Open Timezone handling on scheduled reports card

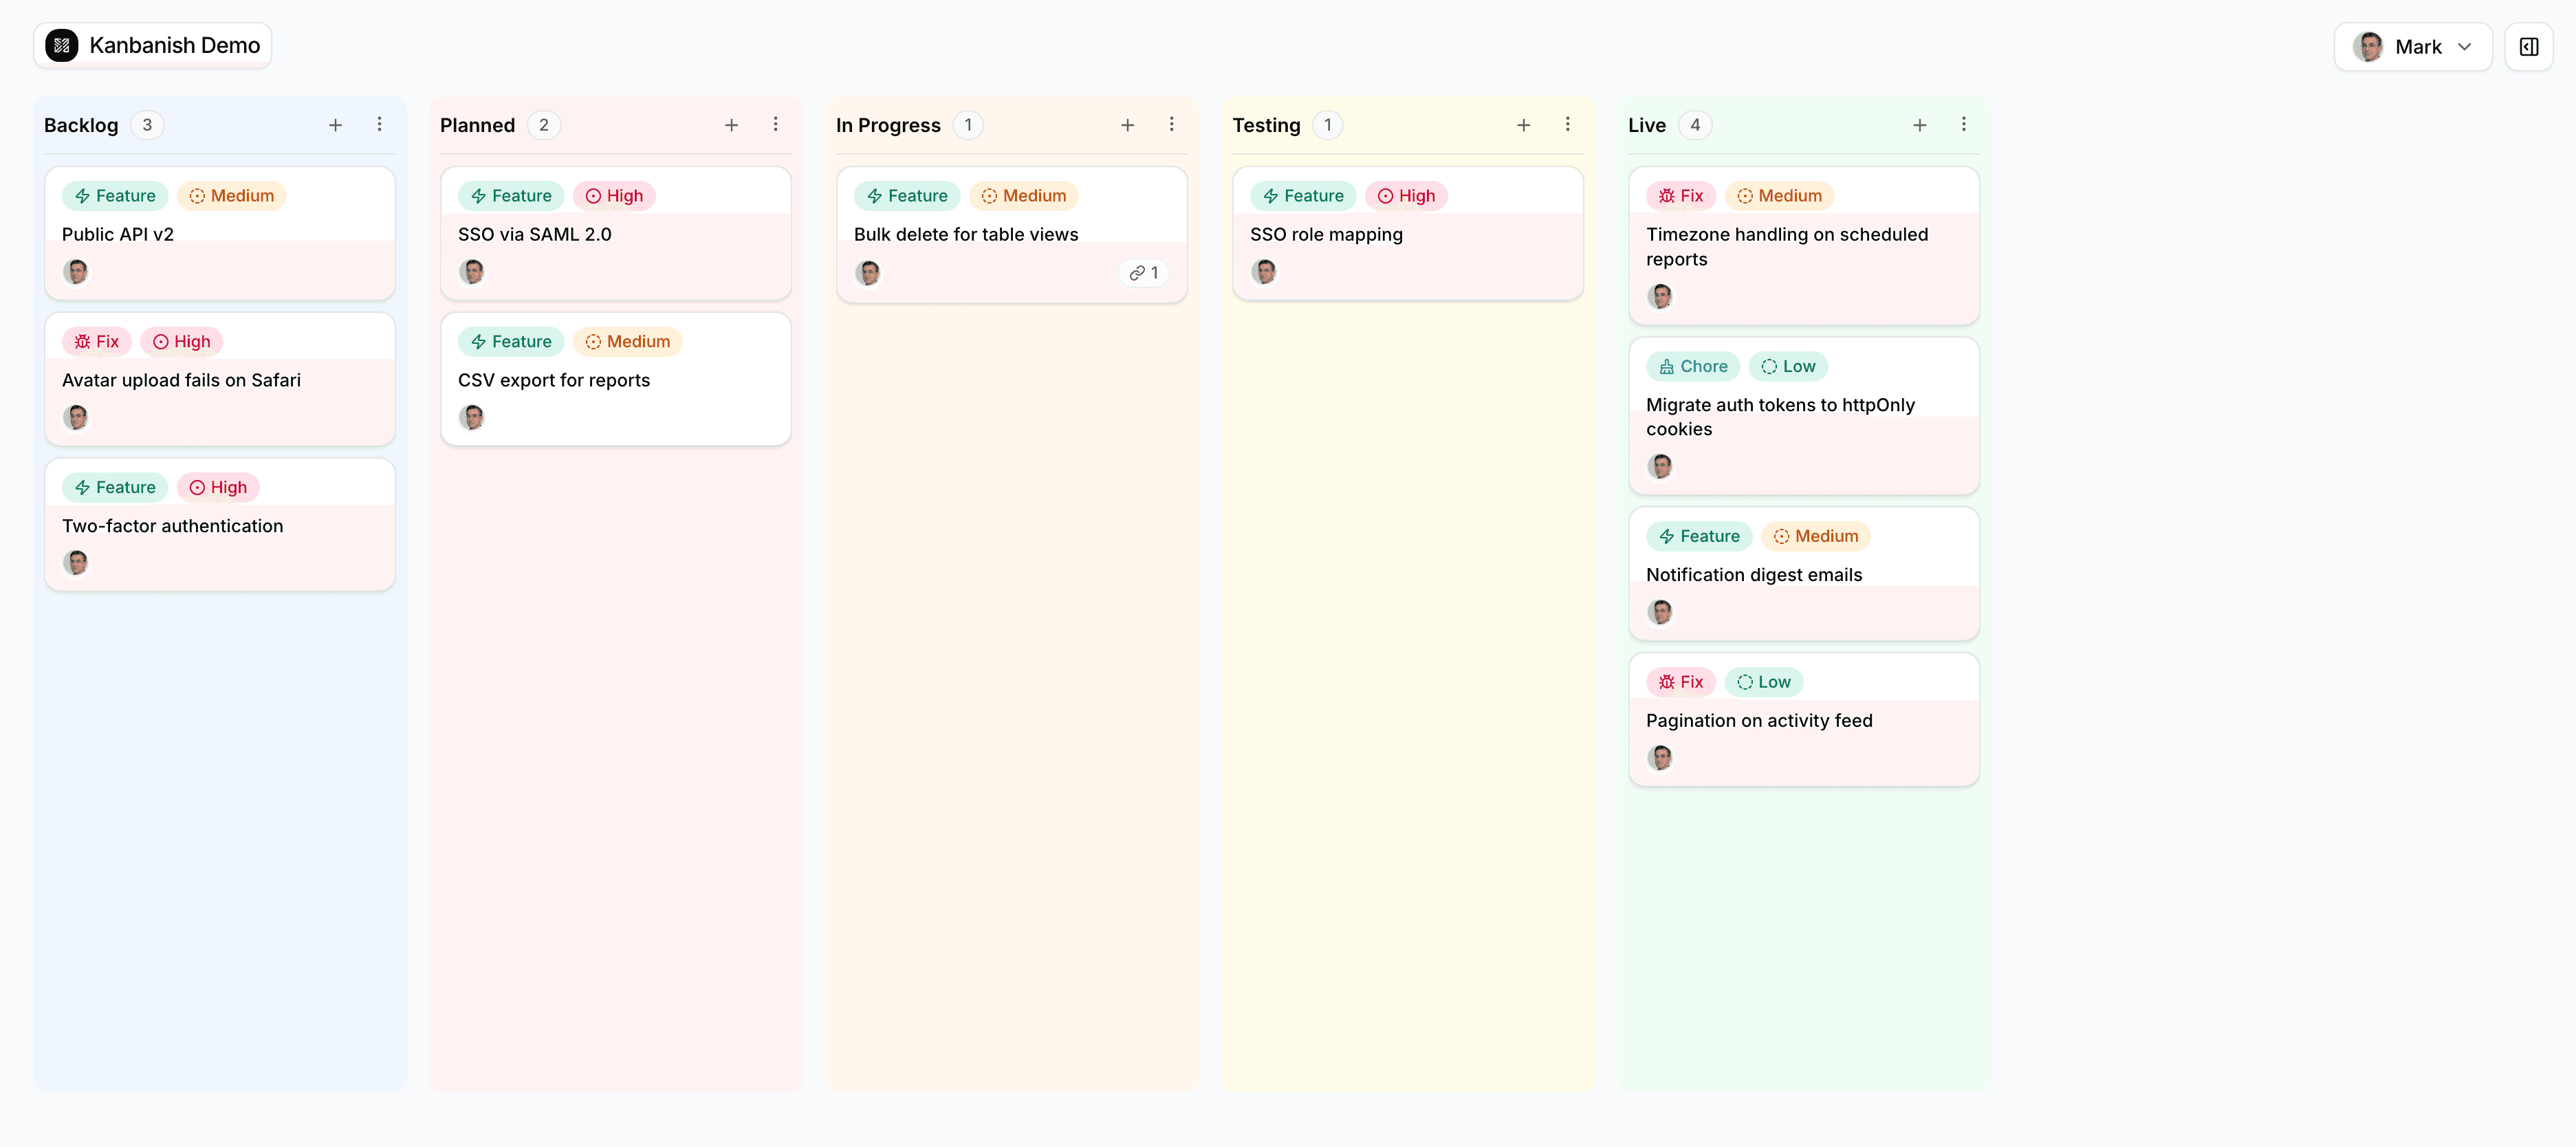[x=1804, y=246]
